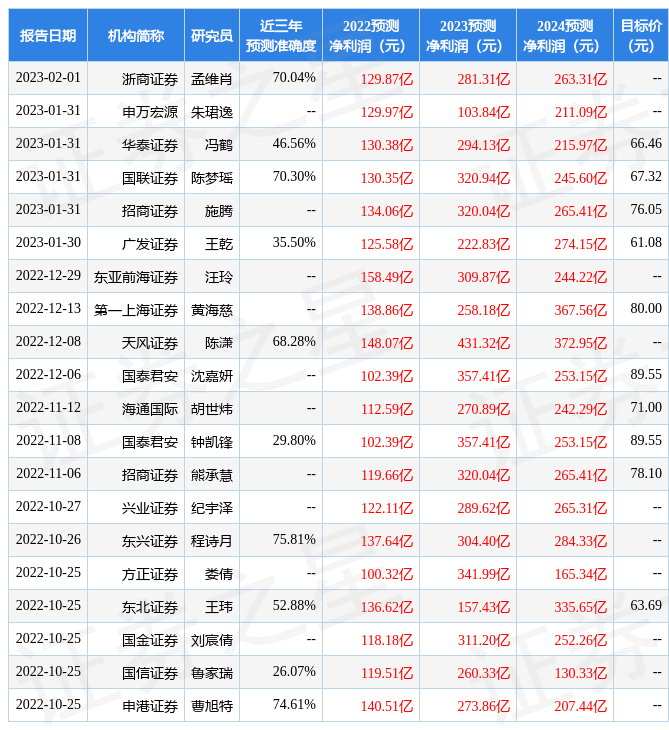Select the 2022-12-29 report date cell
Image resolution: width=669 pixels, height=730 pixels.
[48, 276]
